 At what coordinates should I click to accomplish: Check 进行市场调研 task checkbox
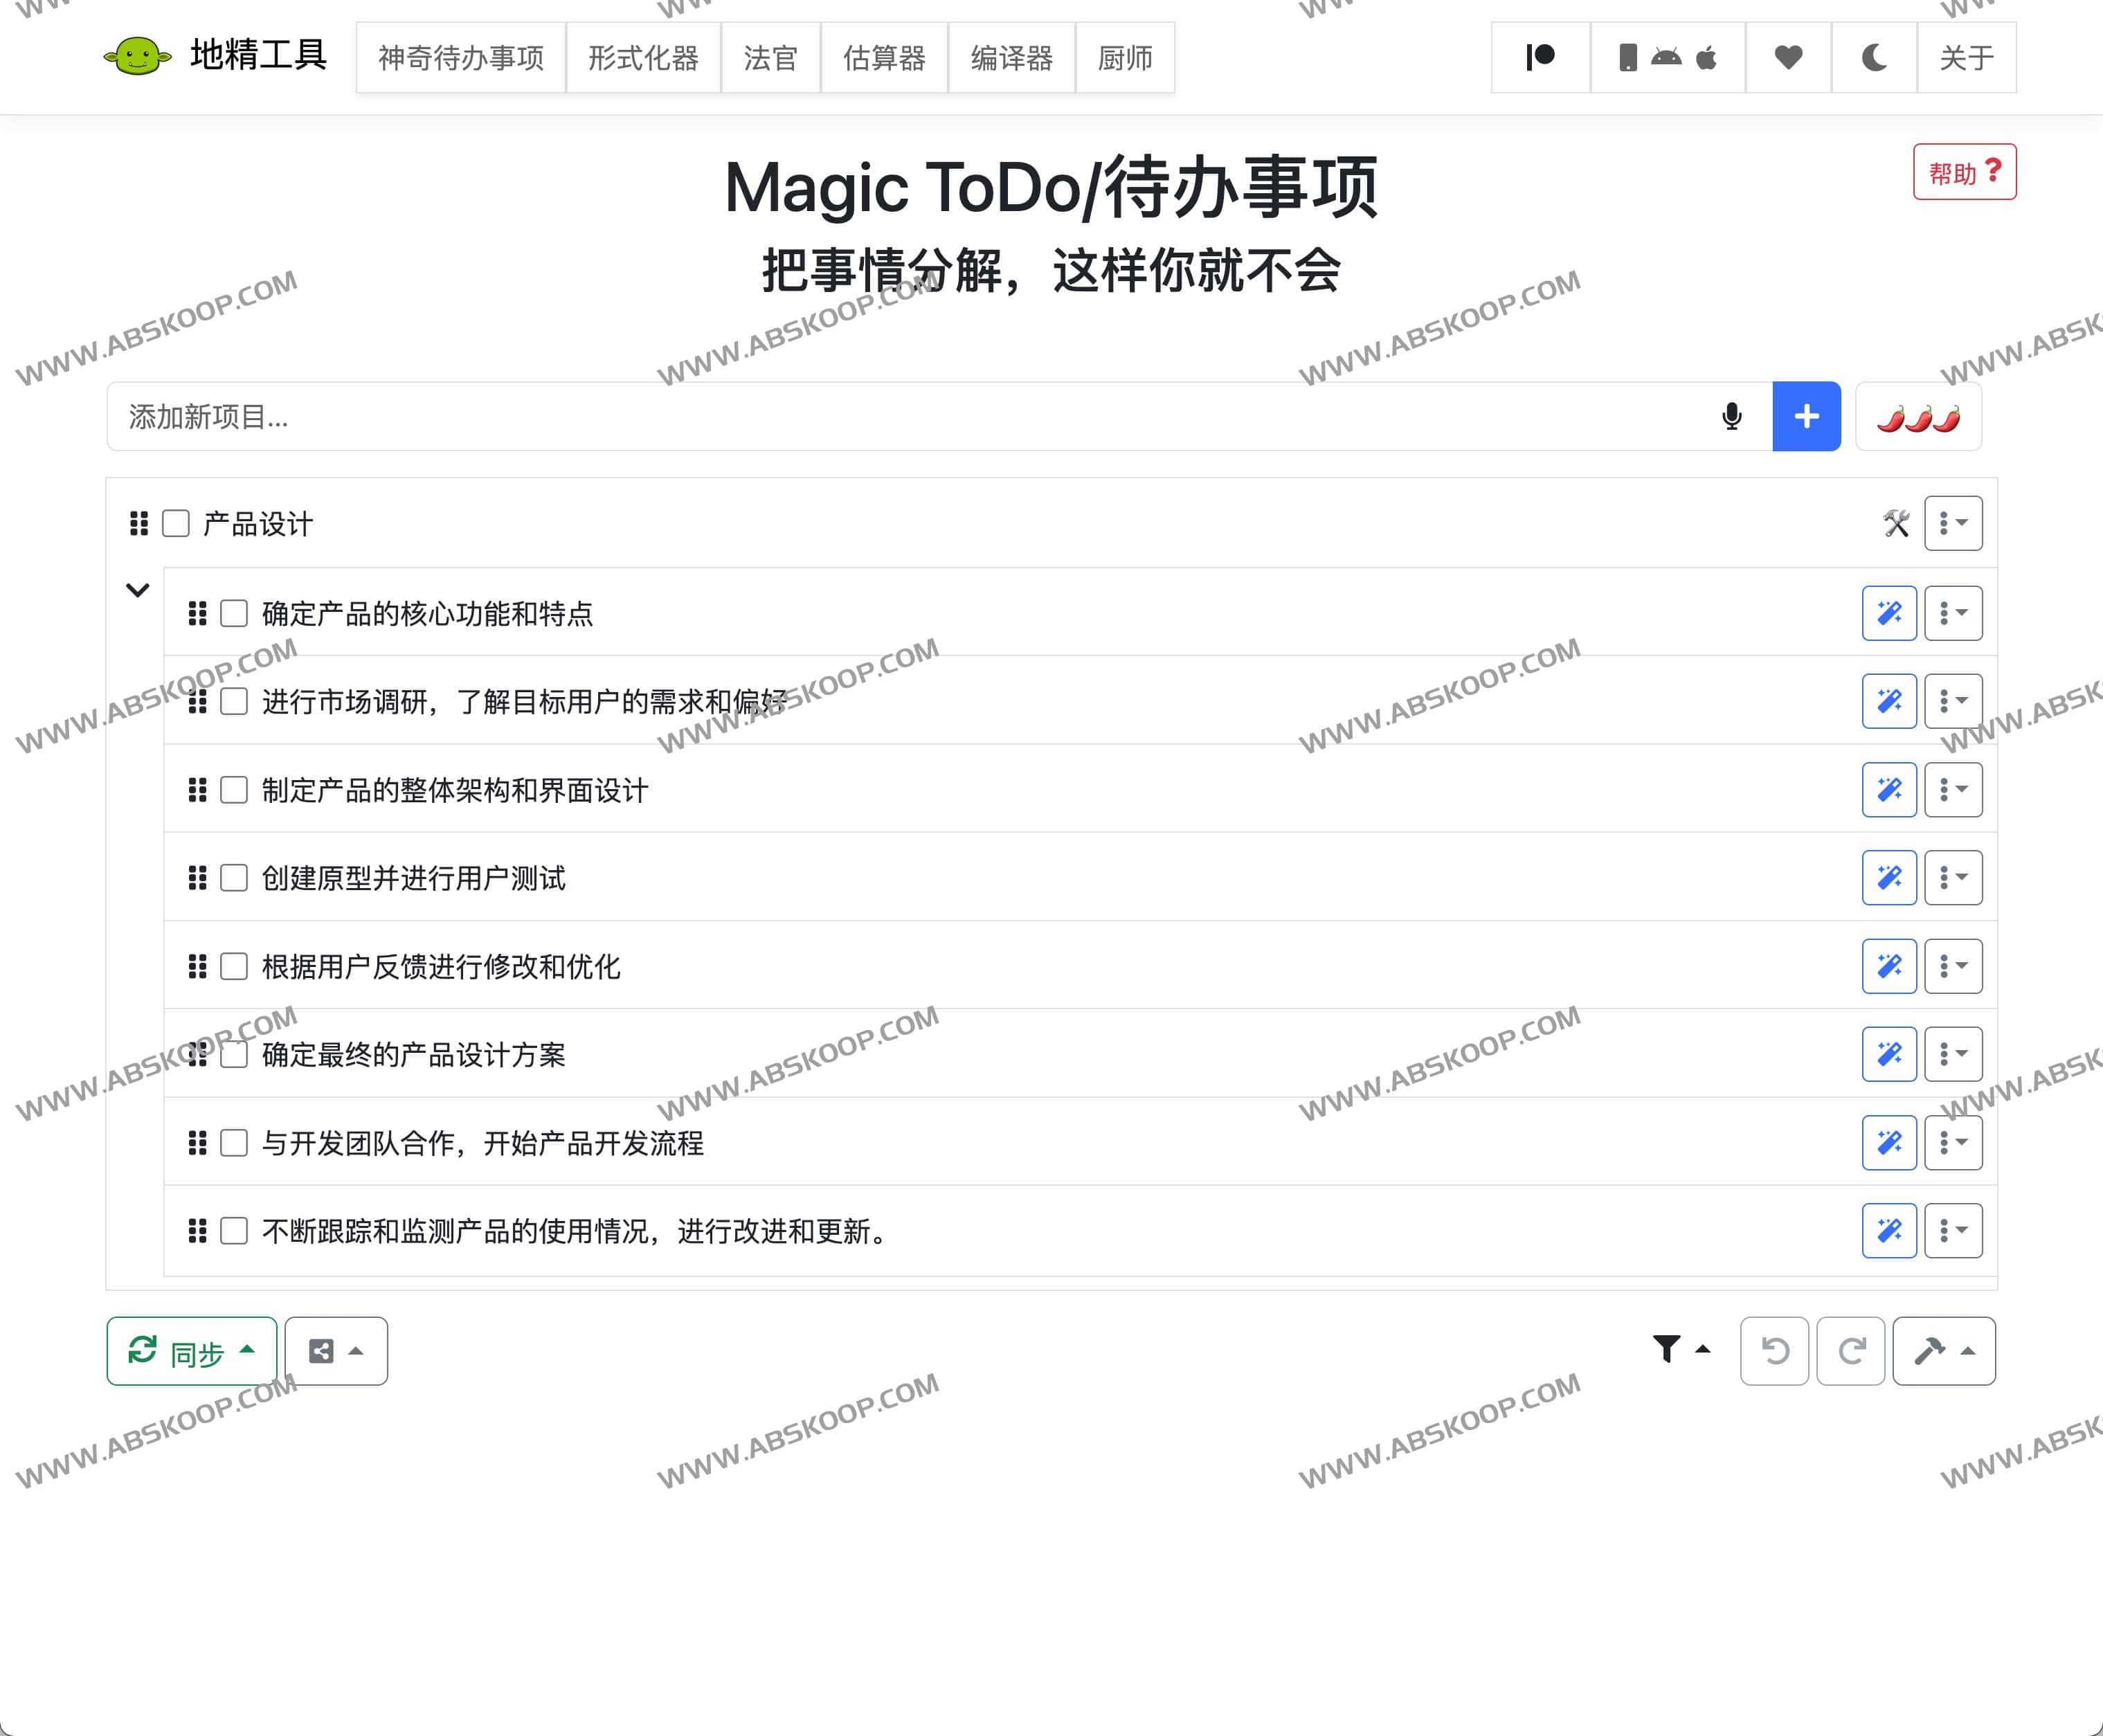point(234,701)
